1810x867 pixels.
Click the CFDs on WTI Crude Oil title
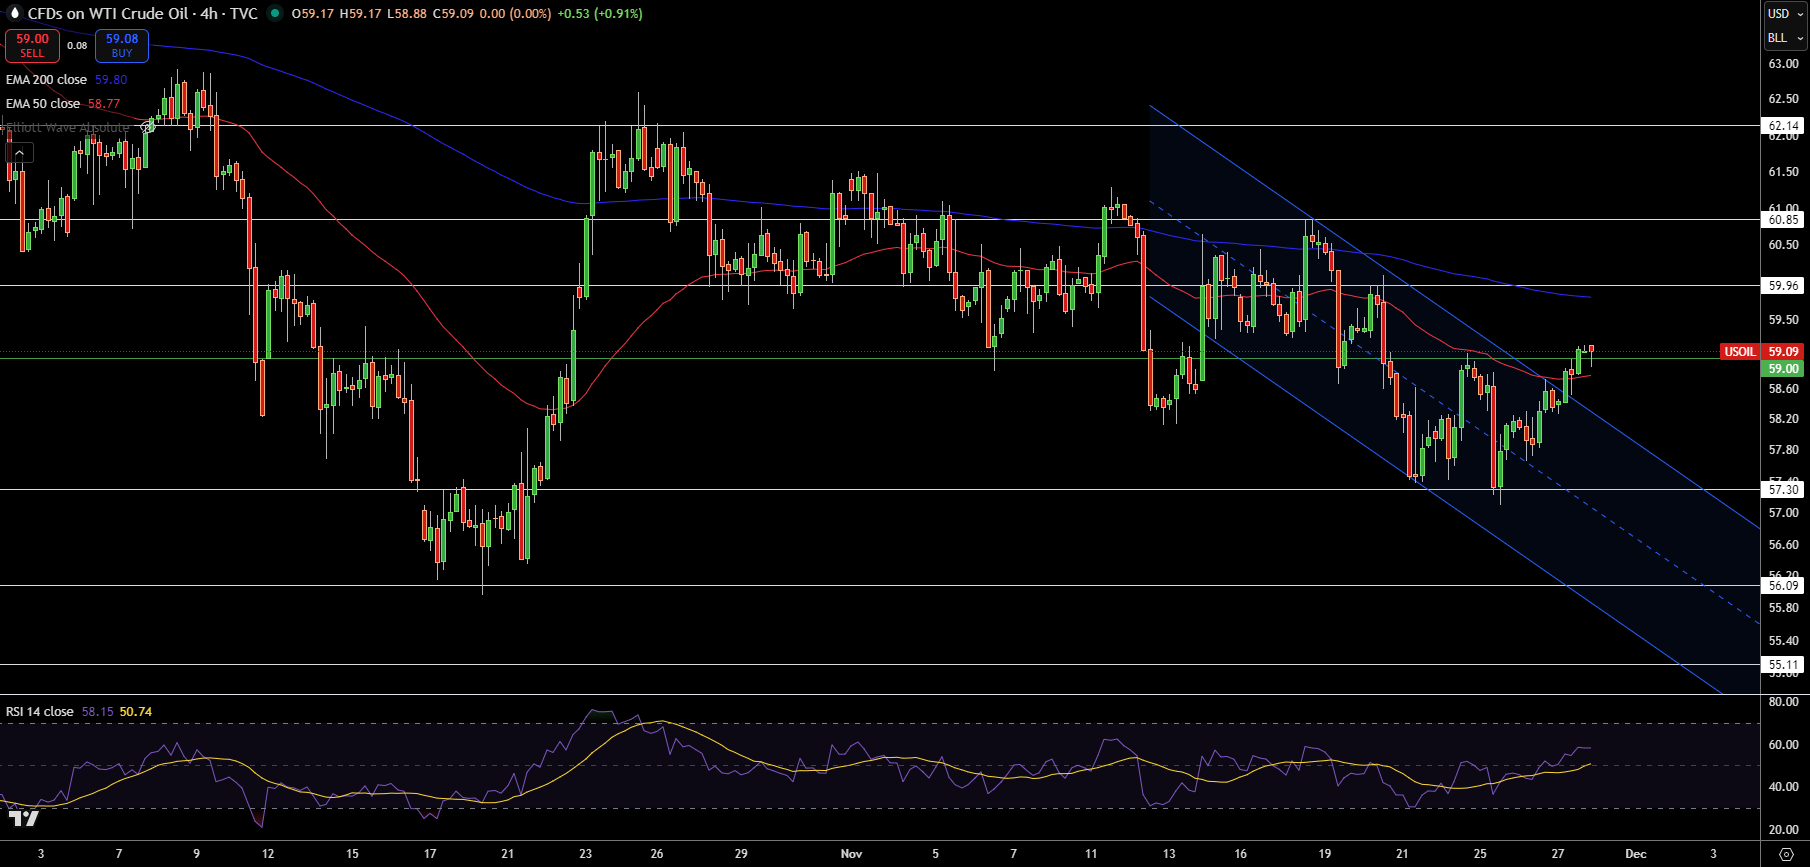[x=107, y=14]
